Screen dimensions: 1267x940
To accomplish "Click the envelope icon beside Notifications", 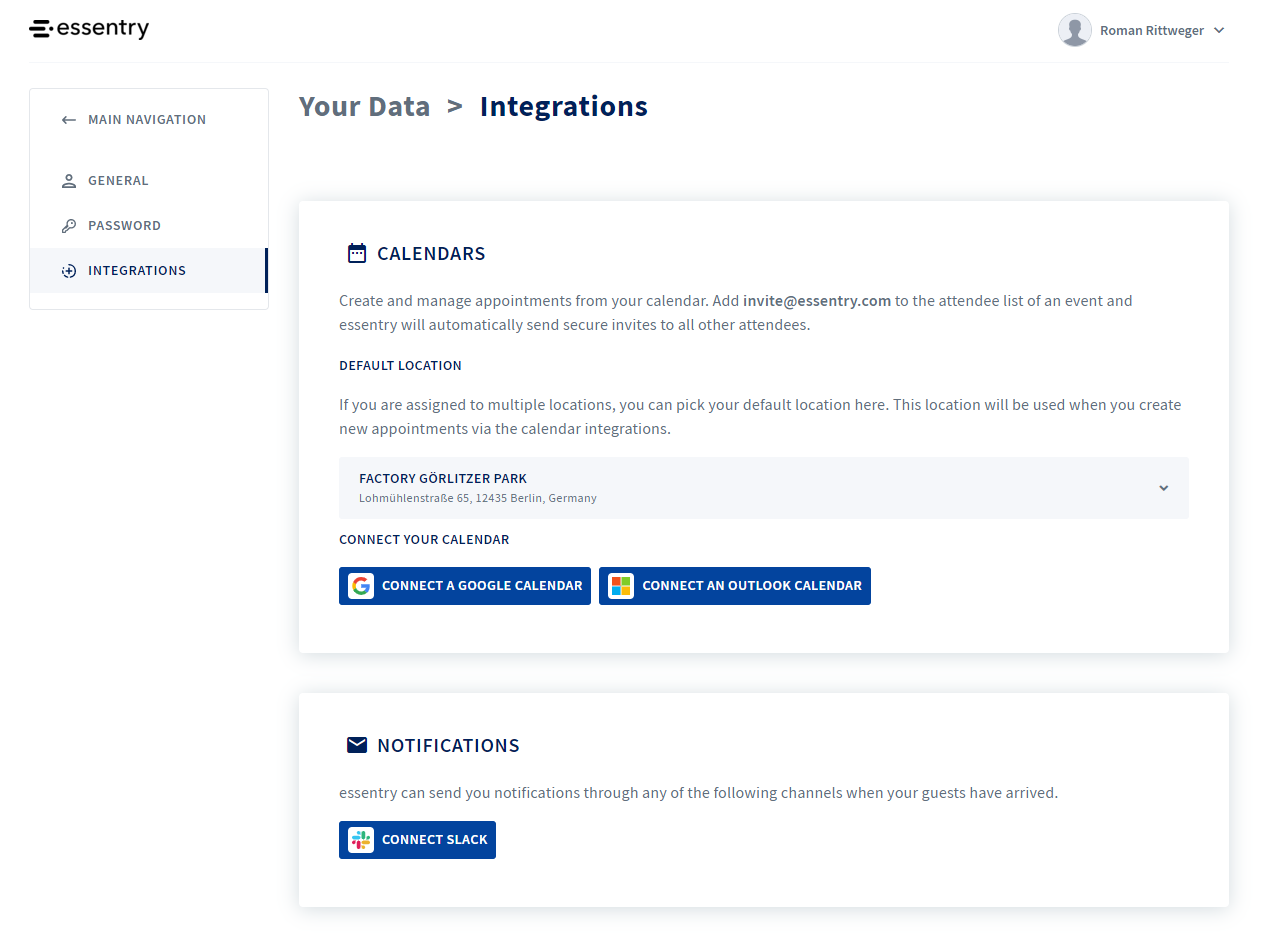I will (x=357, y=745).
